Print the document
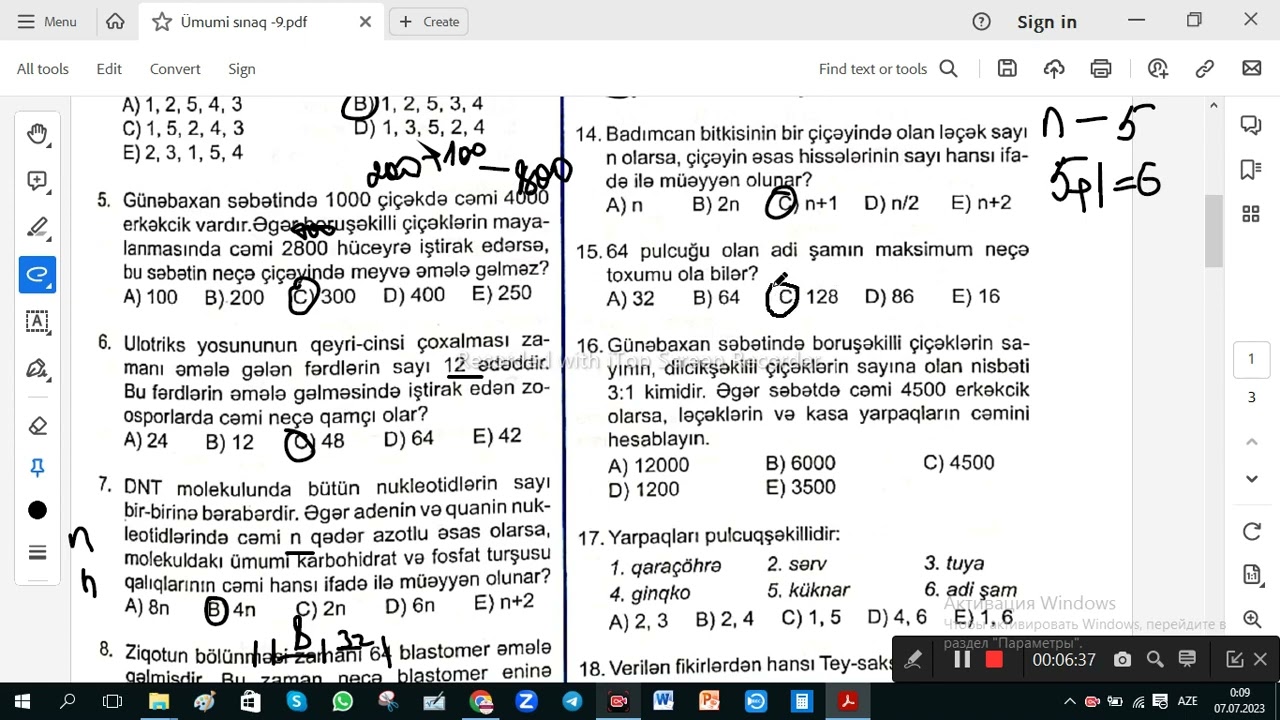 tap(1101, 68)
